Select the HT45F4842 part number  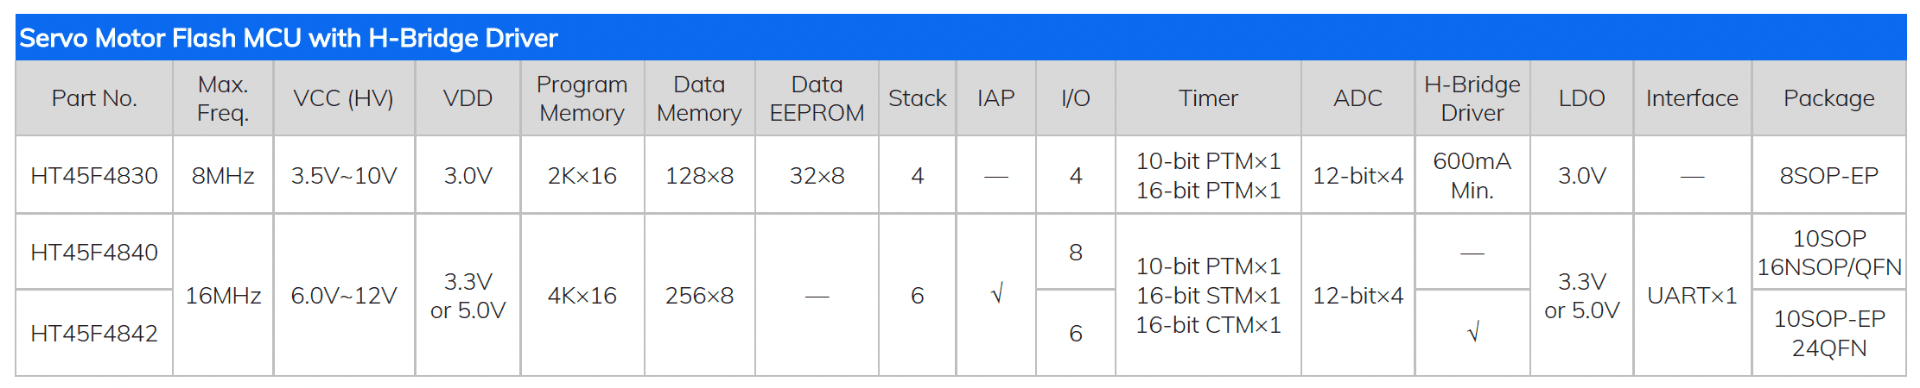tap(94, 334)
